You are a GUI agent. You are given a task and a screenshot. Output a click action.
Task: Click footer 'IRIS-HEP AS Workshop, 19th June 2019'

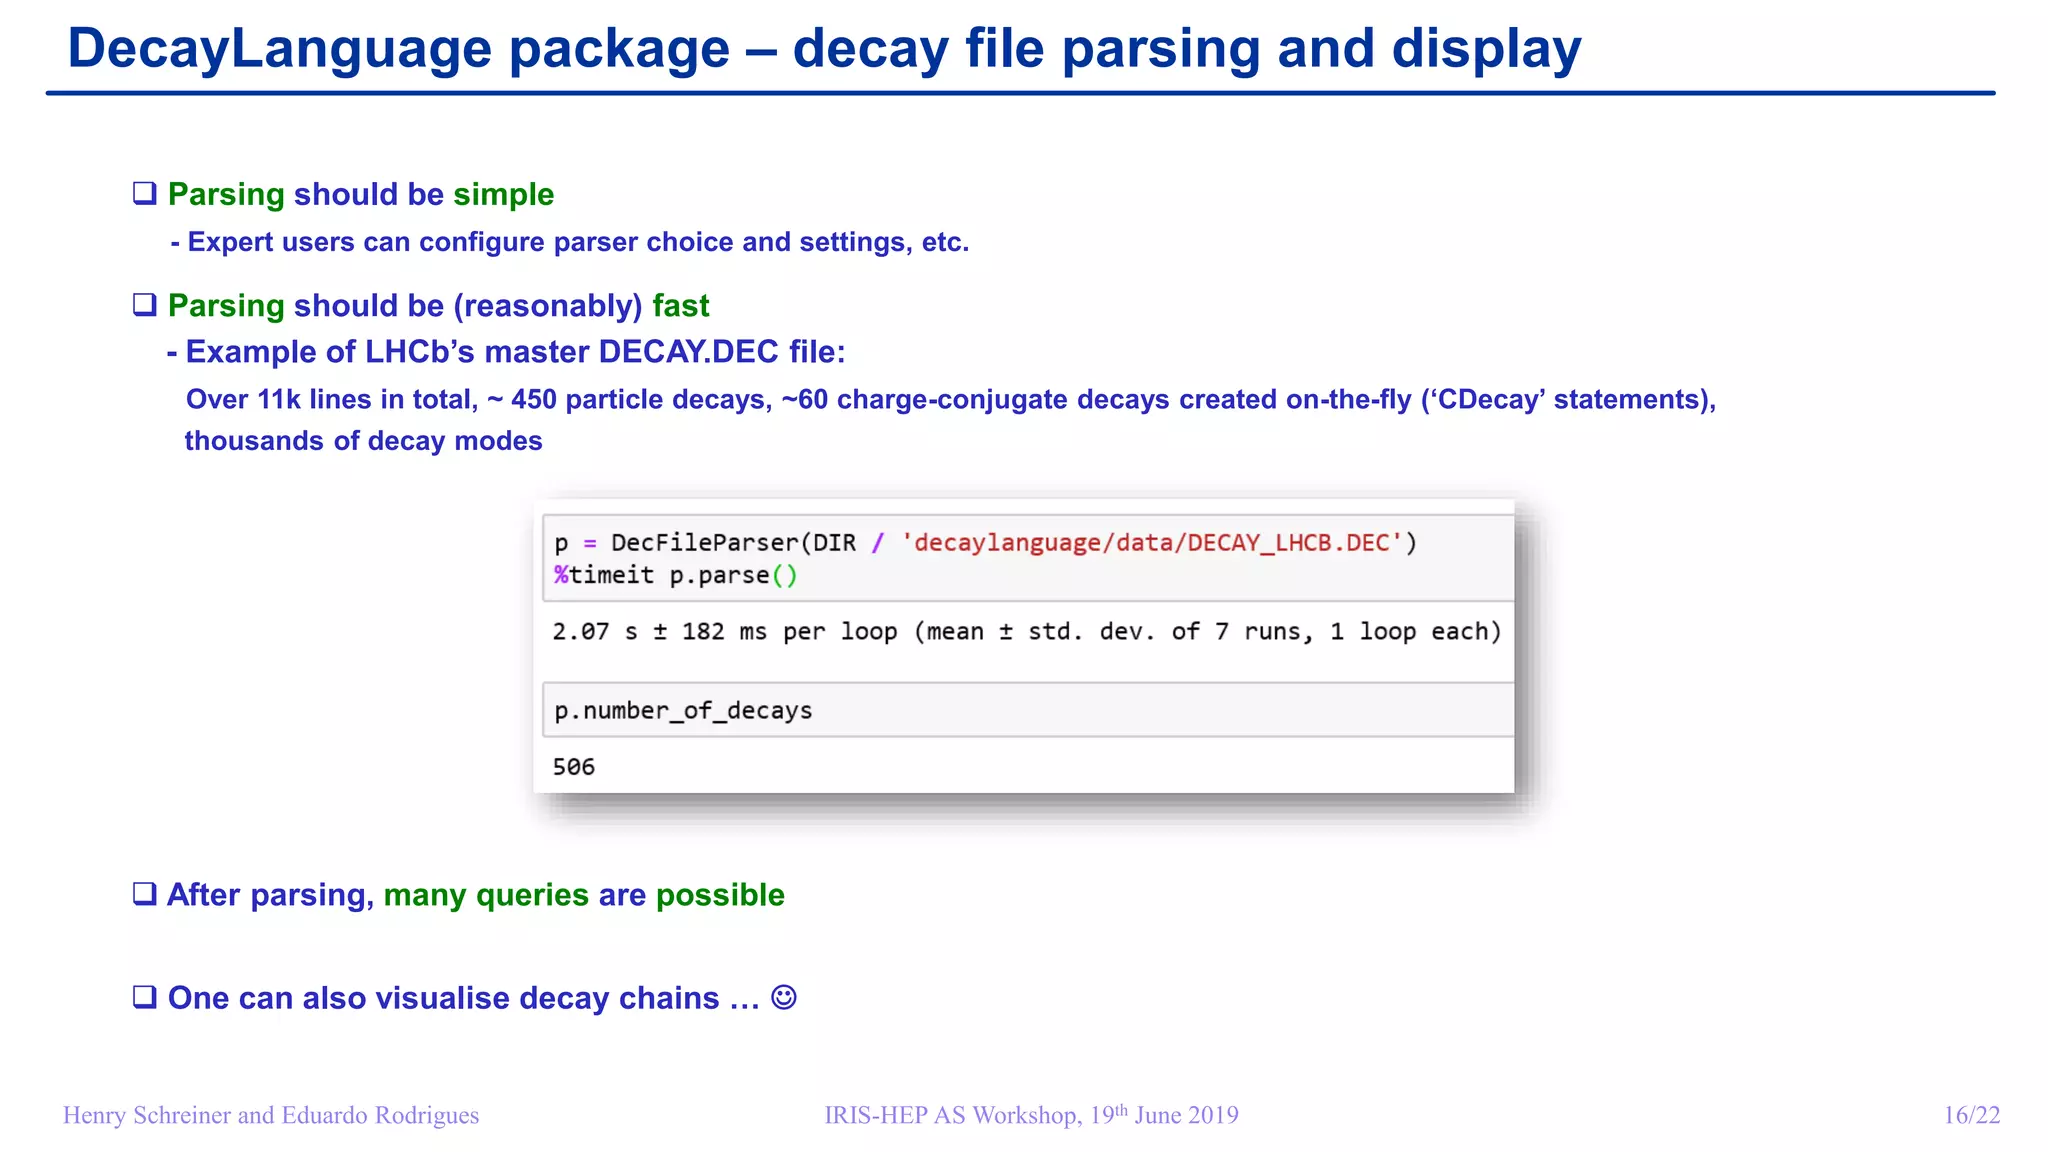pos(1031,1115)
